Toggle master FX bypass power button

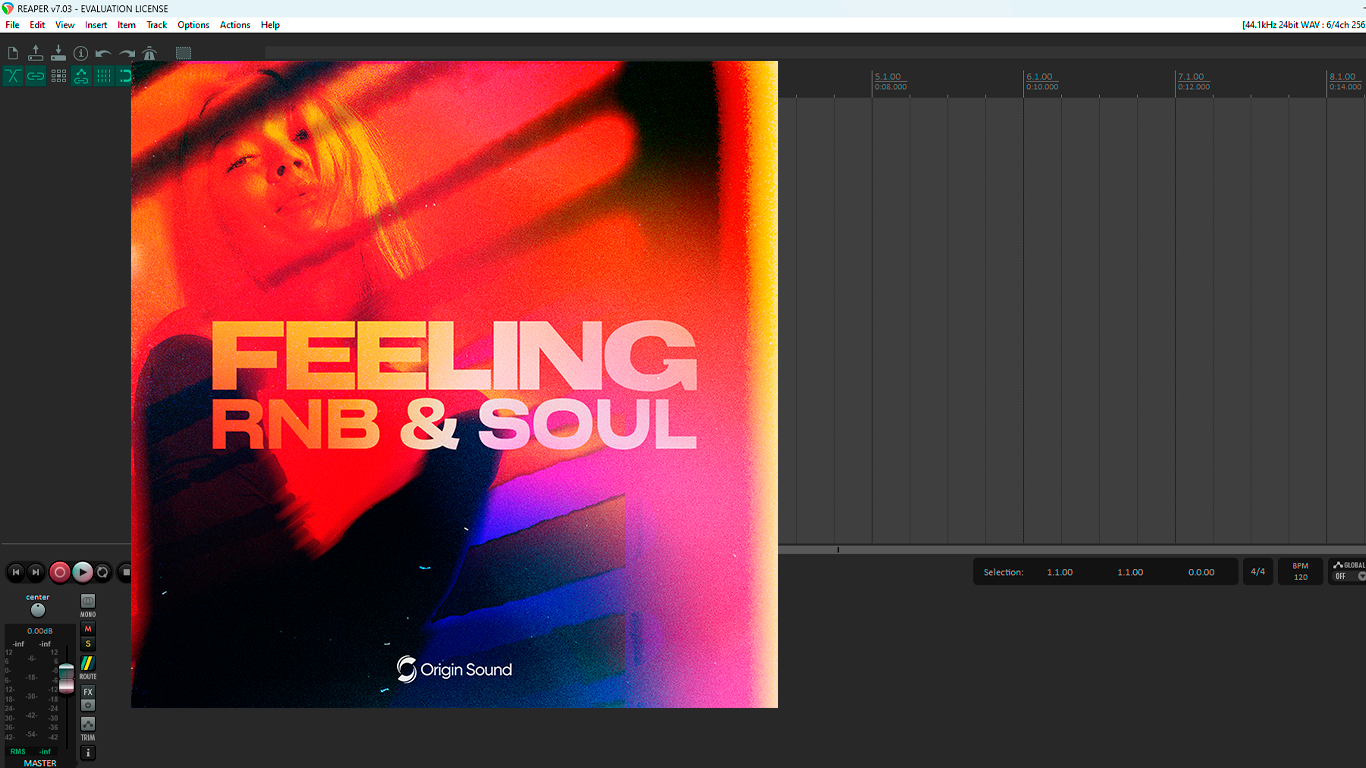click(88, 705)
